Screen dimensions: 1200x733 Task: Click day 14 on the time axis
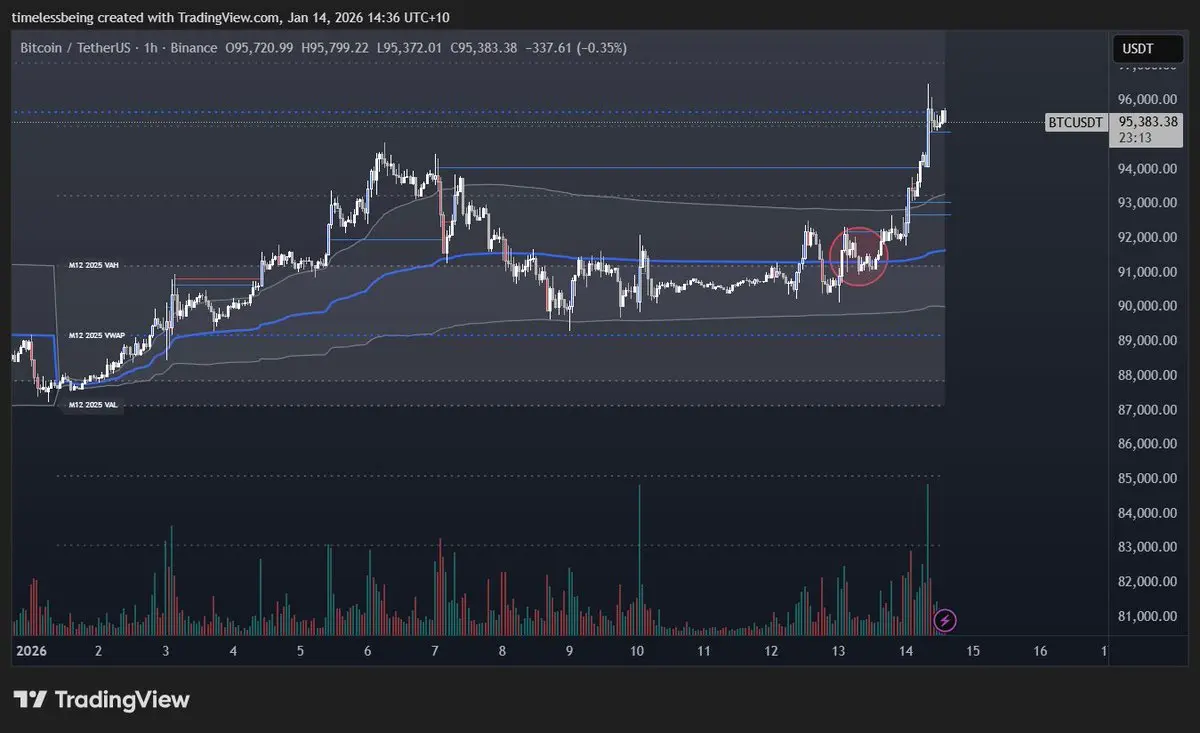(x=906, y=651)
